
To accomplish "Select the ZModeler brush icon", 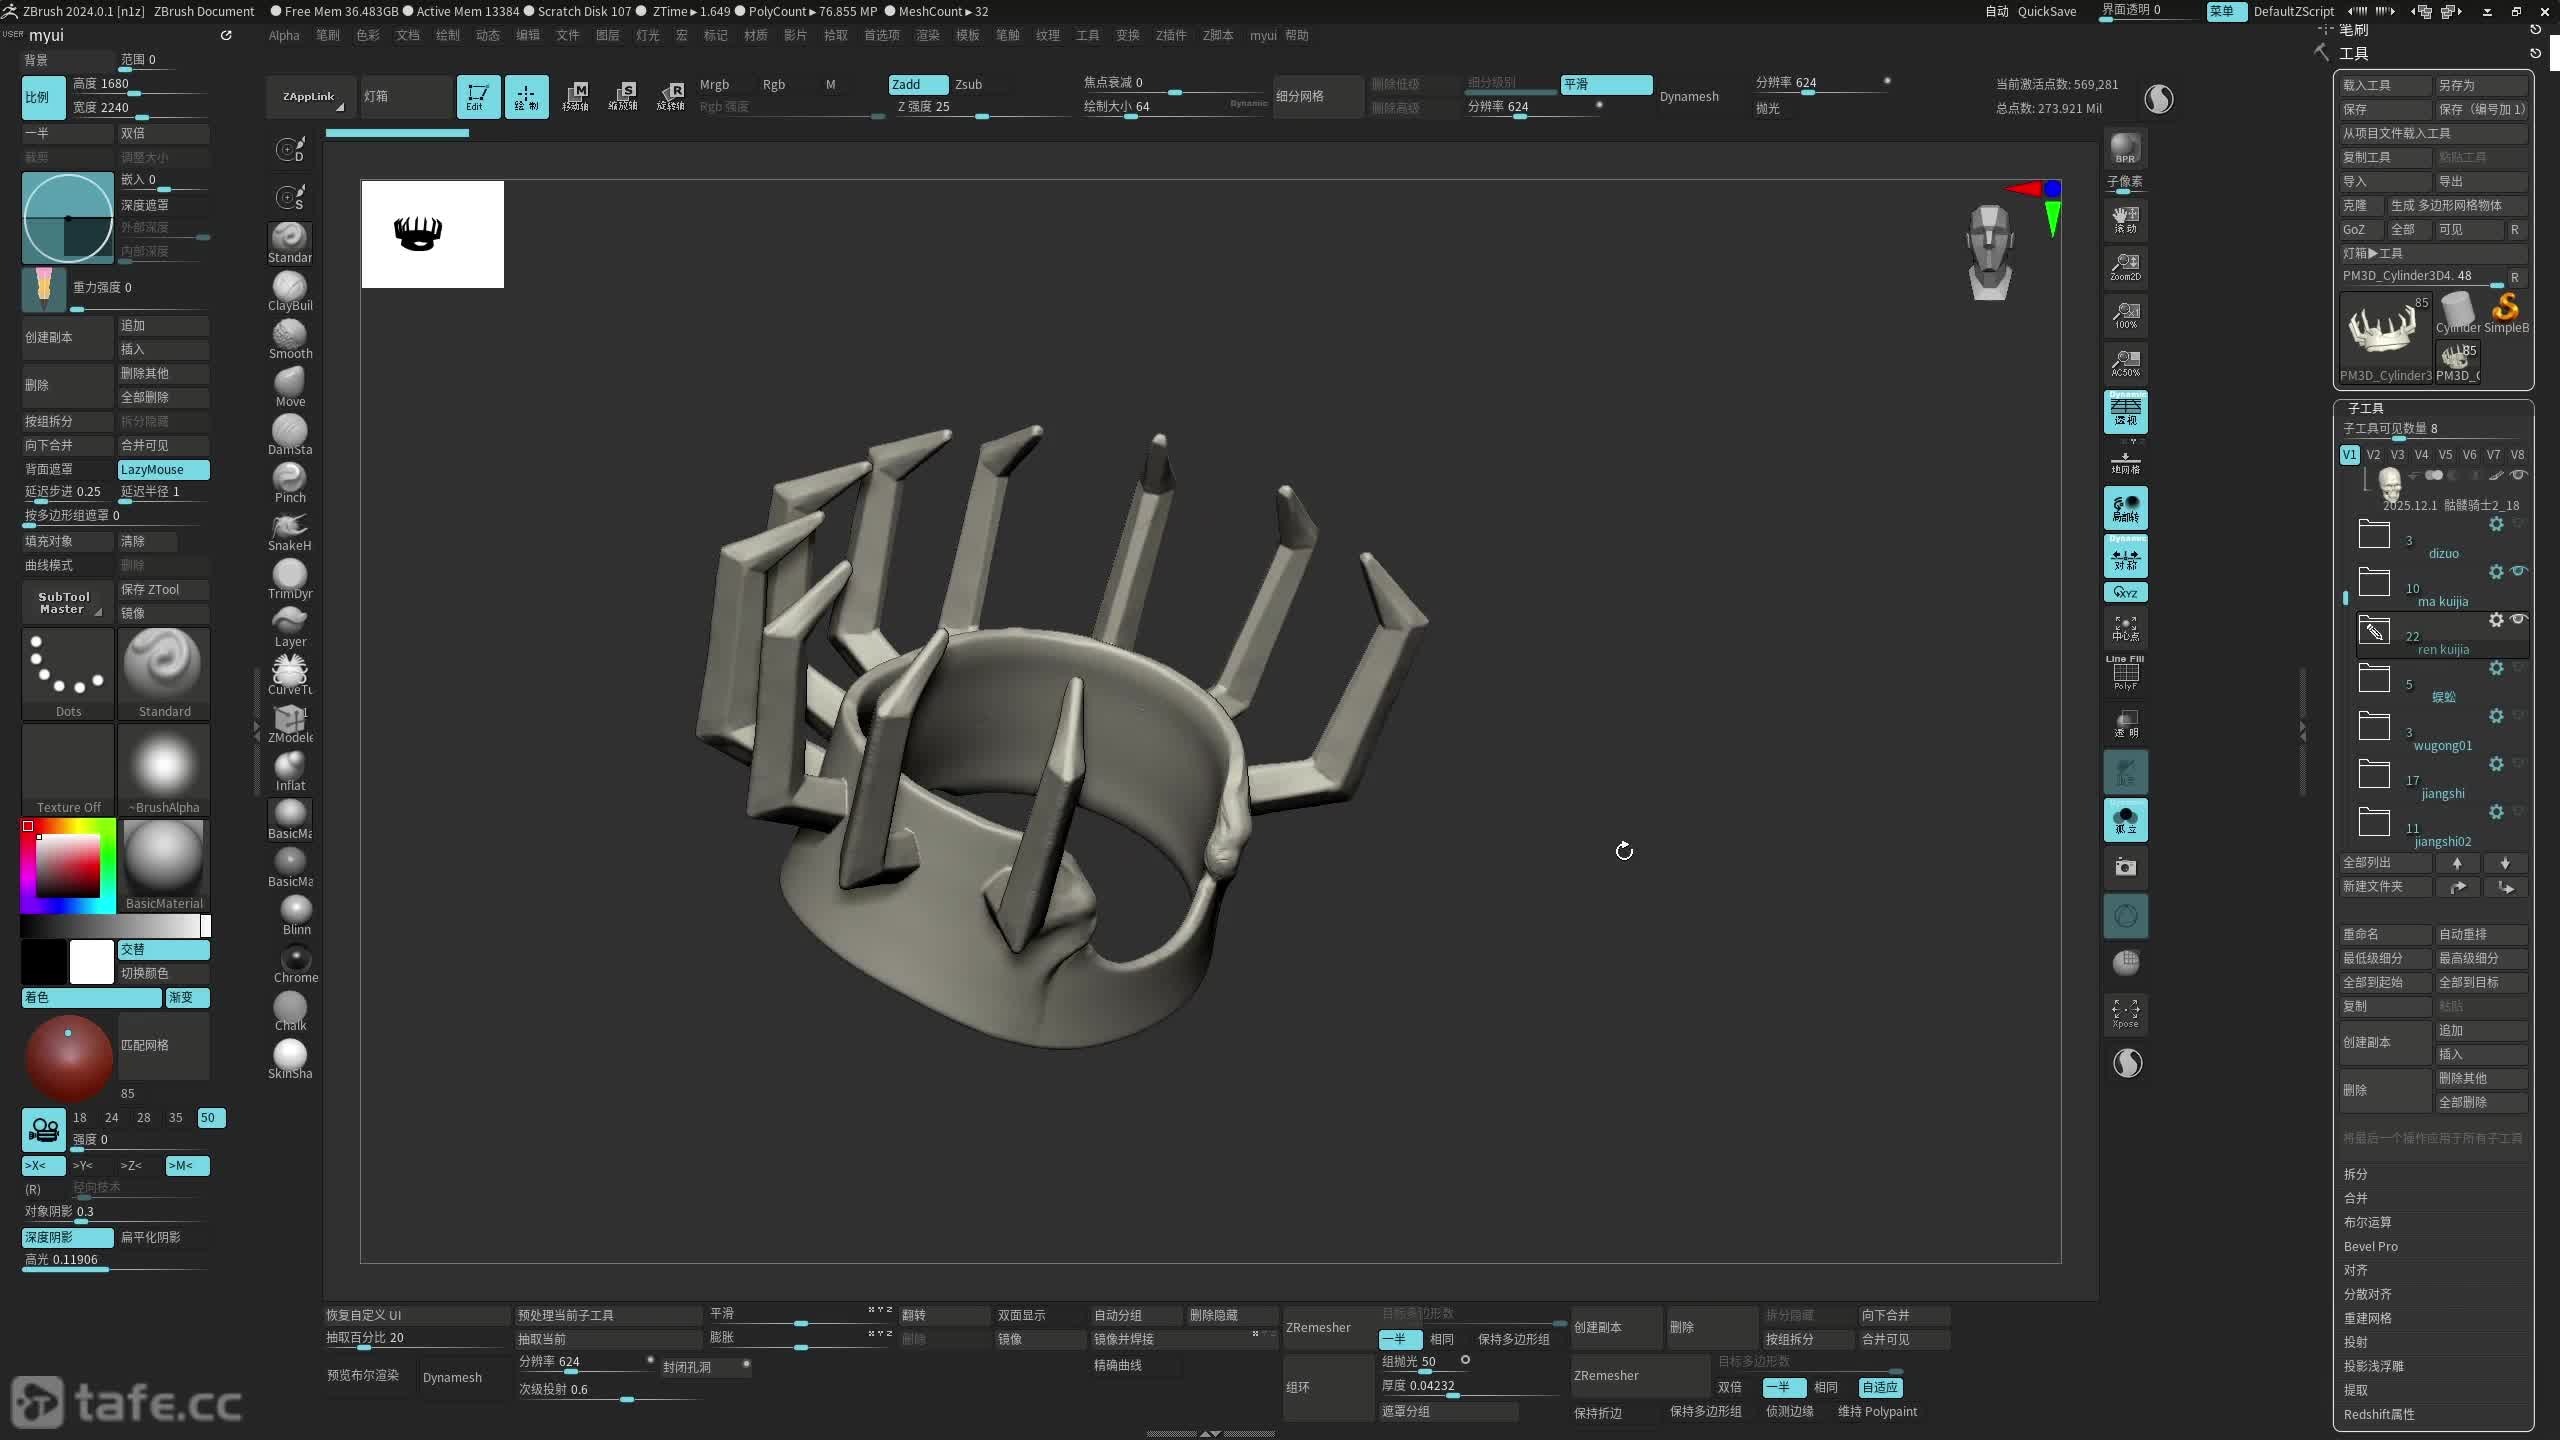I will 289,720.
